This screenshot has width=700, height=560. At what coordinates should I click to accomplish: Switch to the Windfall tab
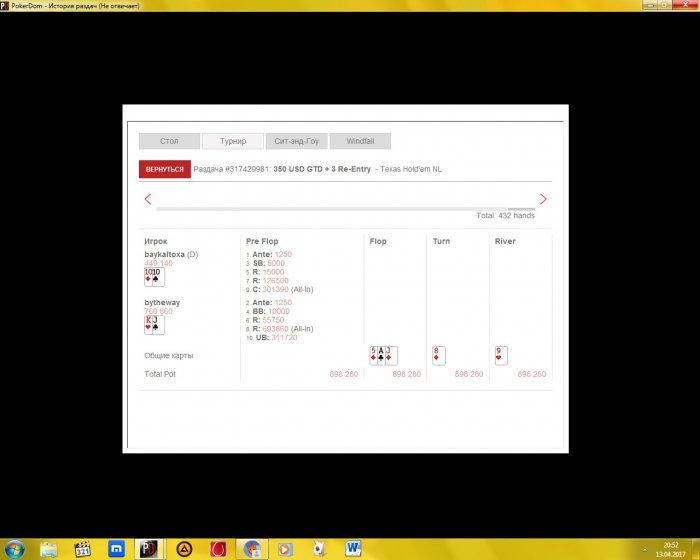click(x=360, y=141)
